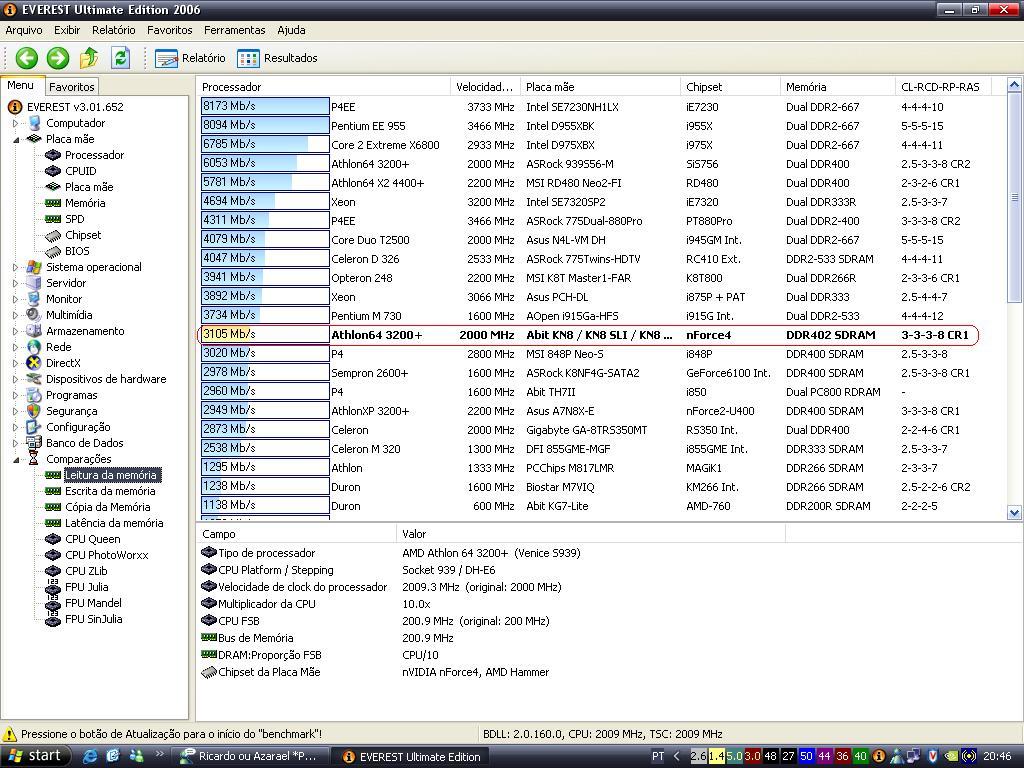Open the Favoritos menu
Image resolution: width=1024 pixels, height=768 pixels.
click(170, 30)
